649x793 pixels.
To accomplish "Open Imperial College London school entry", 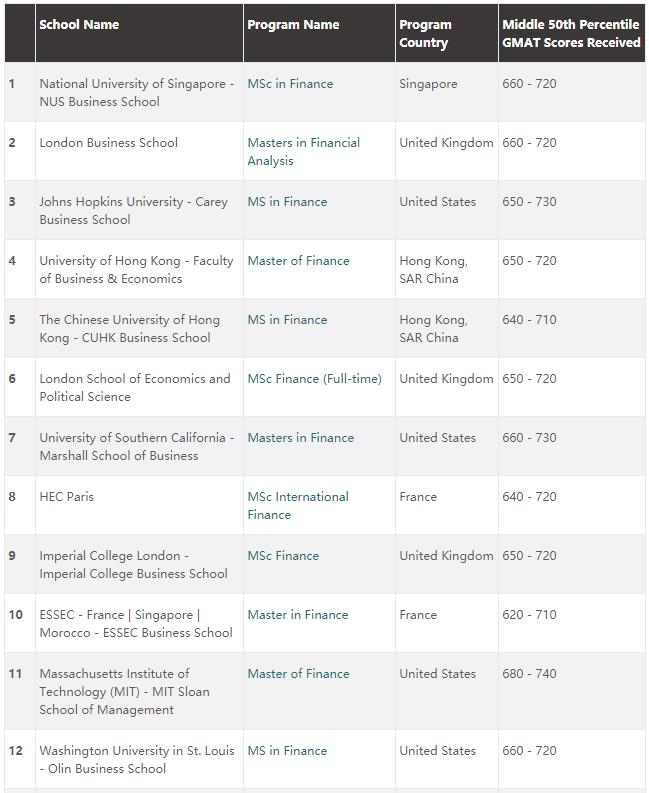I will [133, 565].
